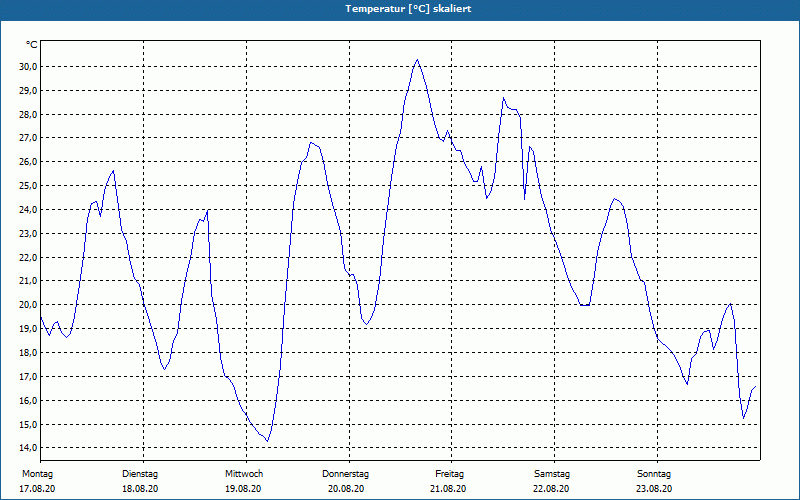
Task: Select the 22,0 y-axis value
Action: click(x=28, y=258)
